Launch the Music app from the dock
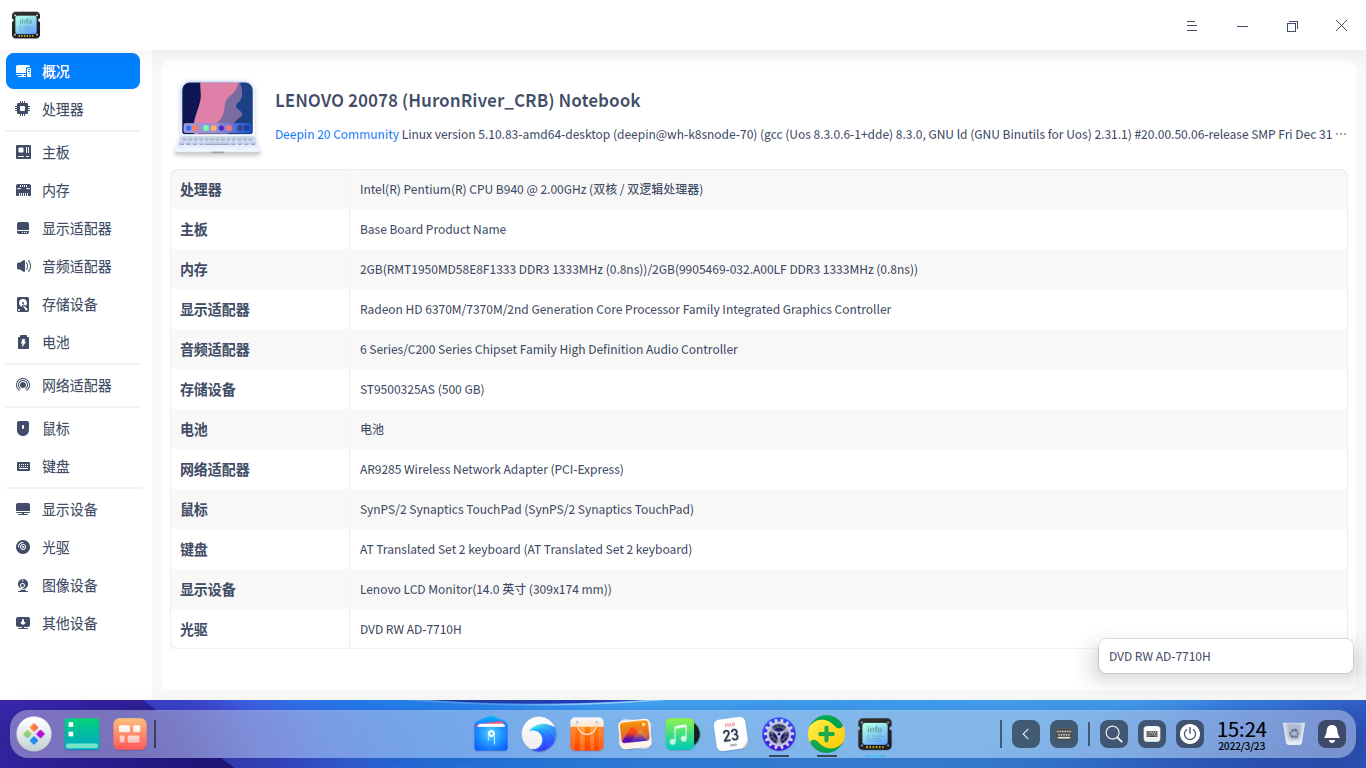The height and width of the screenshot is (768, 1366). (683, 735)
